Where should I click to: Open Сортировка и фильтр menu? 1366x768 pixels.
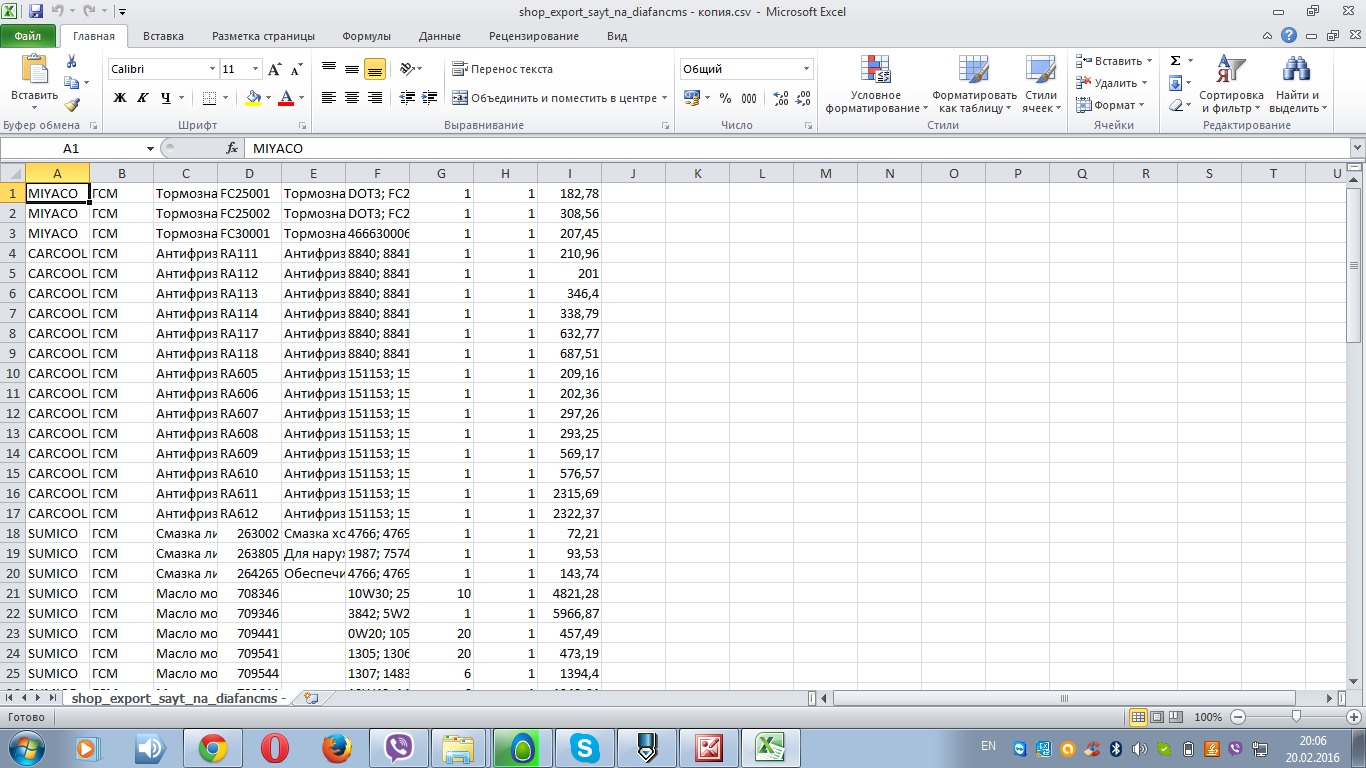[1231, 85]
